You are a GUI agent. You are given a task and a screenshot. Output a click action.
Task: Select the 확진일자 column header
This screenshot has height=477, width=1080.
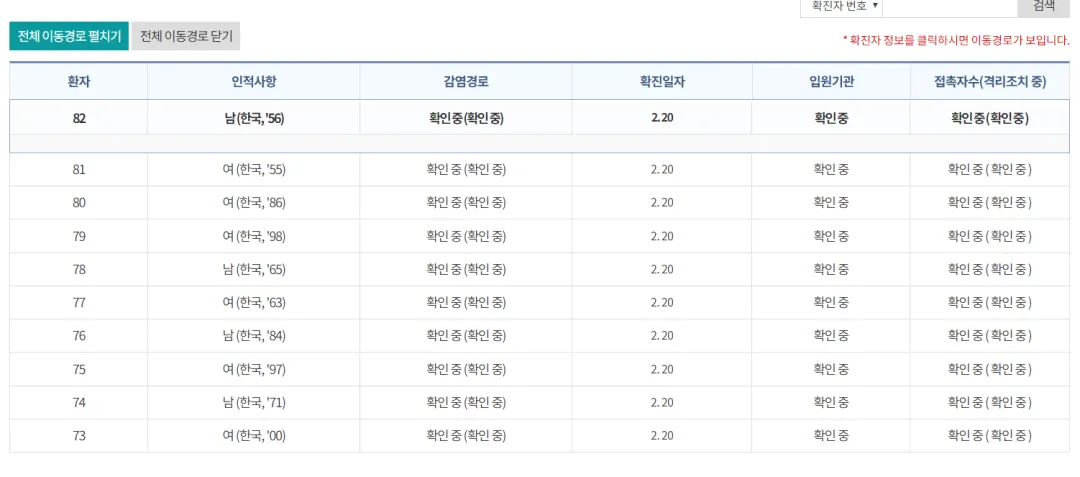(x=662, y=81)
